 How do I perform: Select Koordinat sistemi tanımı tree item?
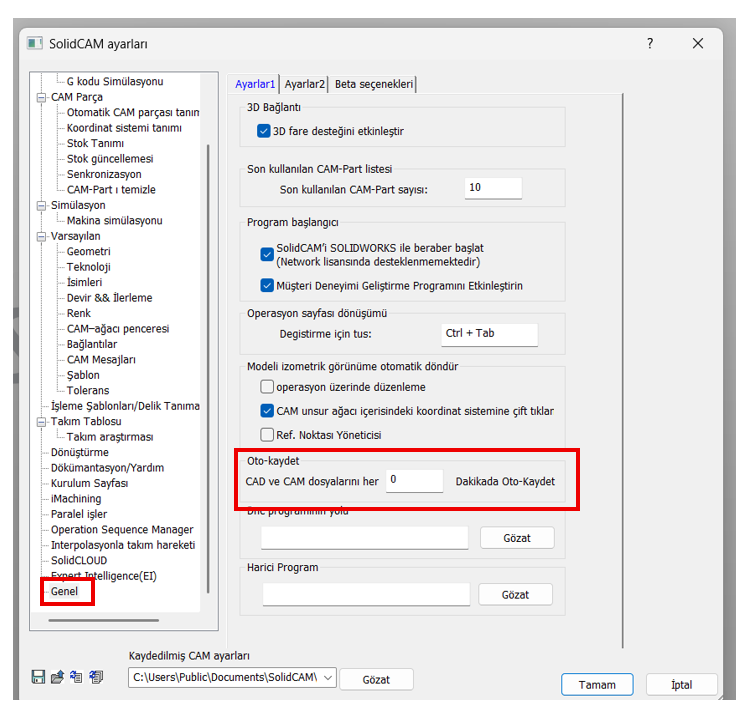tap(124, 128)
